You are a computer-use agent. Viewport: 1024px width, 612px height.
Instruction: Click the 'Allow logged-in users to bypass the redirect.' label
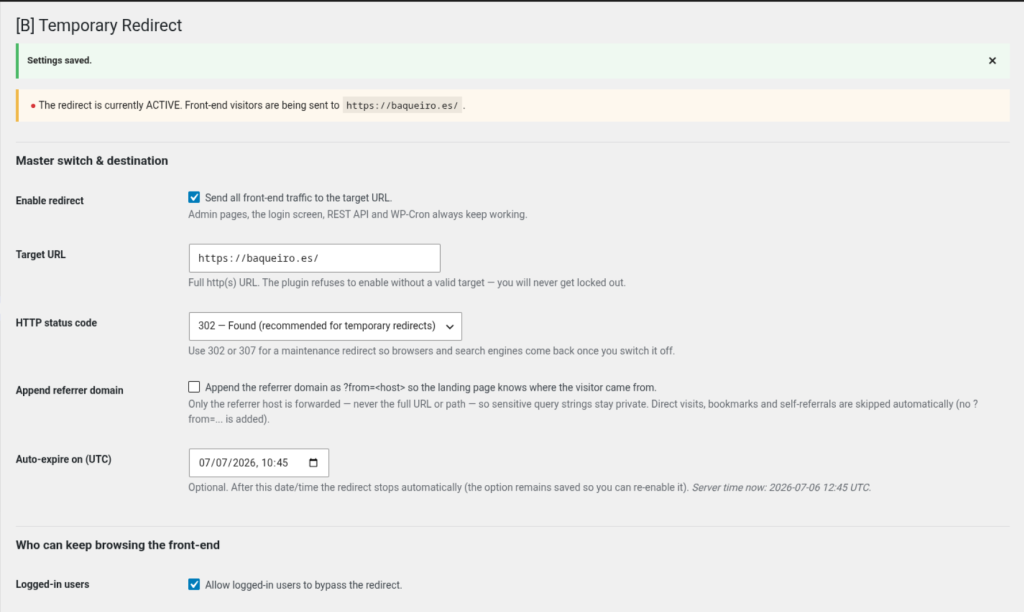pos(304,585)
